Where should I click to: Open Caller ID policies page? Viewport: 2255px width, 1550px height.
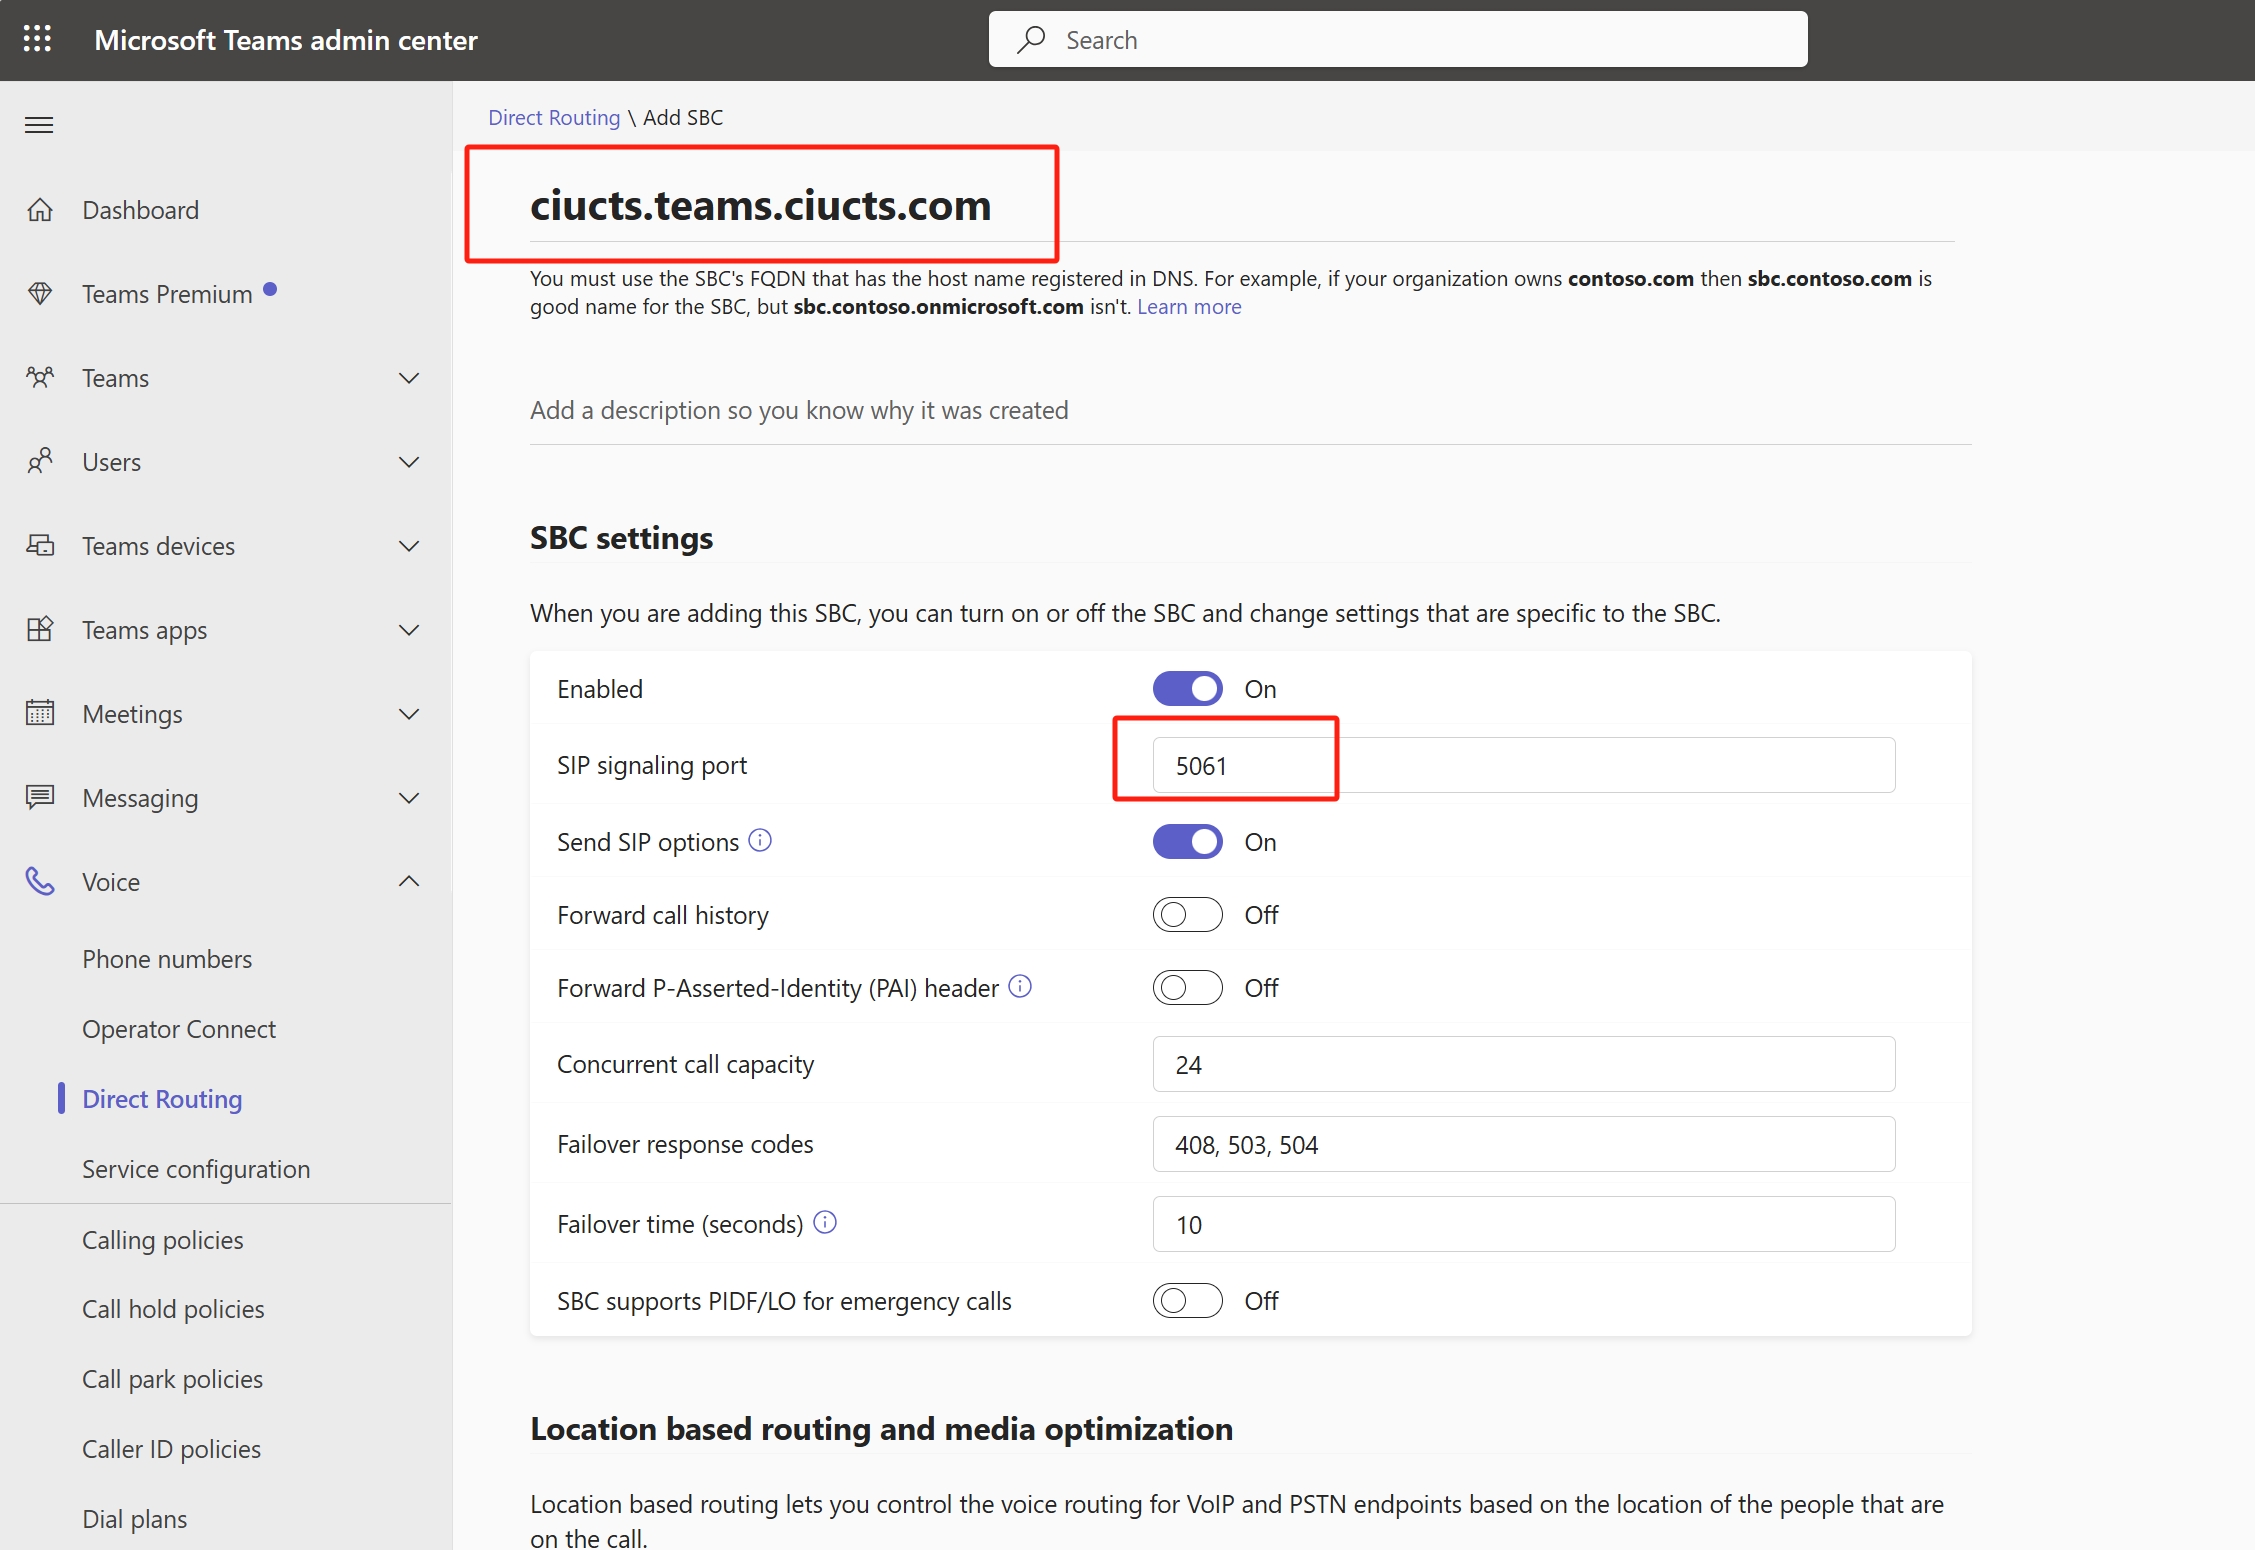click(x=172, y=1449)
